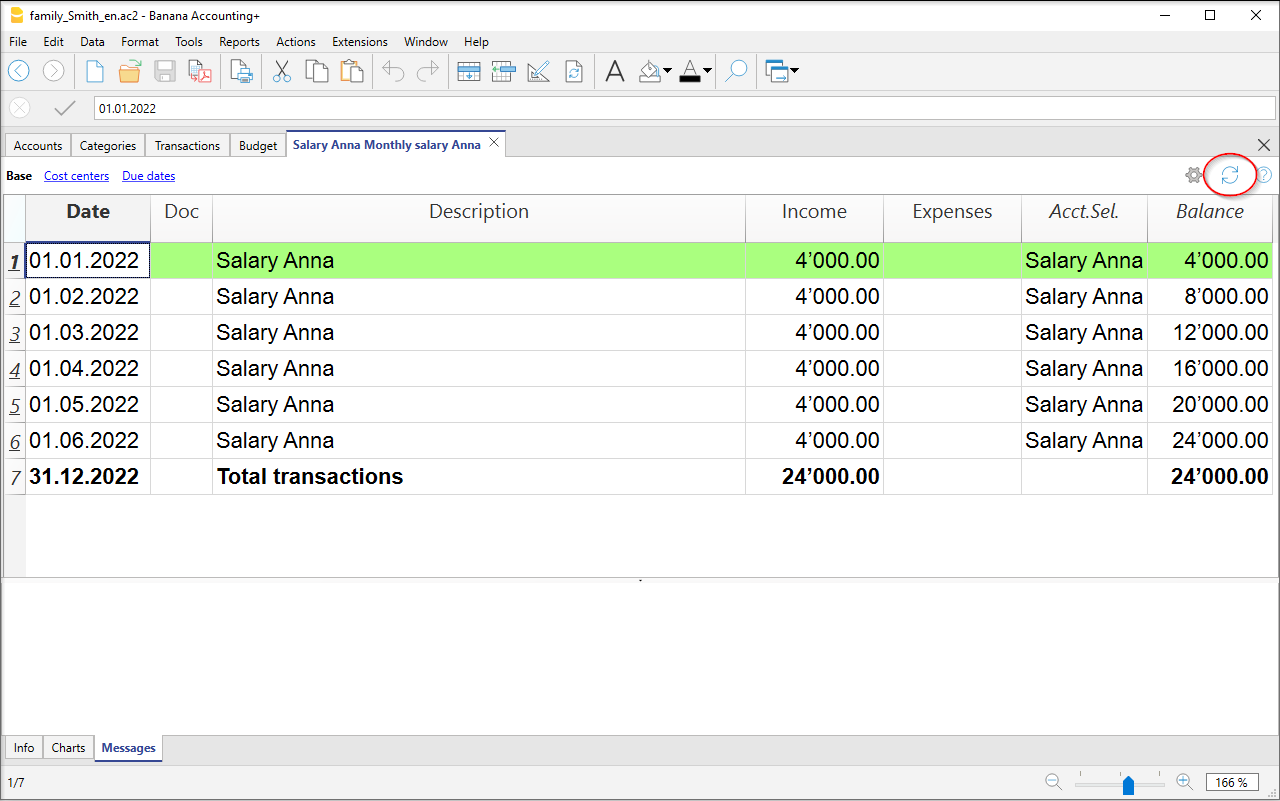
Task: Select row number 3 header
Action: point(15,333)
